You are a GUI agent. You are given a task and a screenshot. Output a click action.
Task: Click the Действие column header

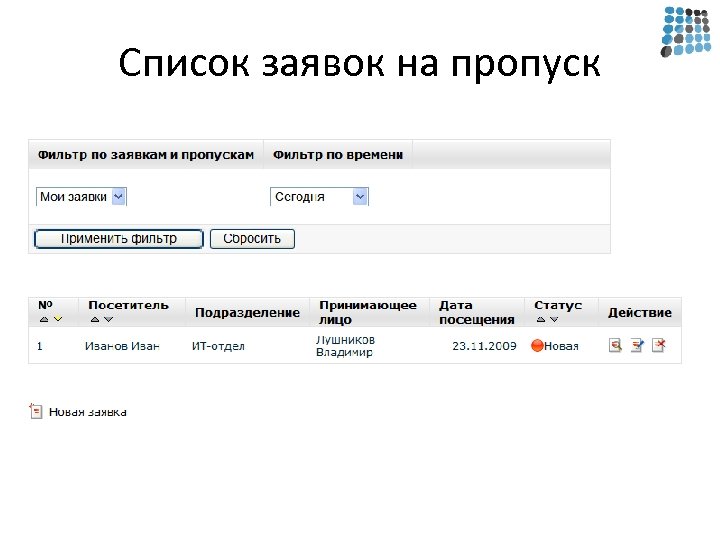pyautogui.click(x=640, y=313)
